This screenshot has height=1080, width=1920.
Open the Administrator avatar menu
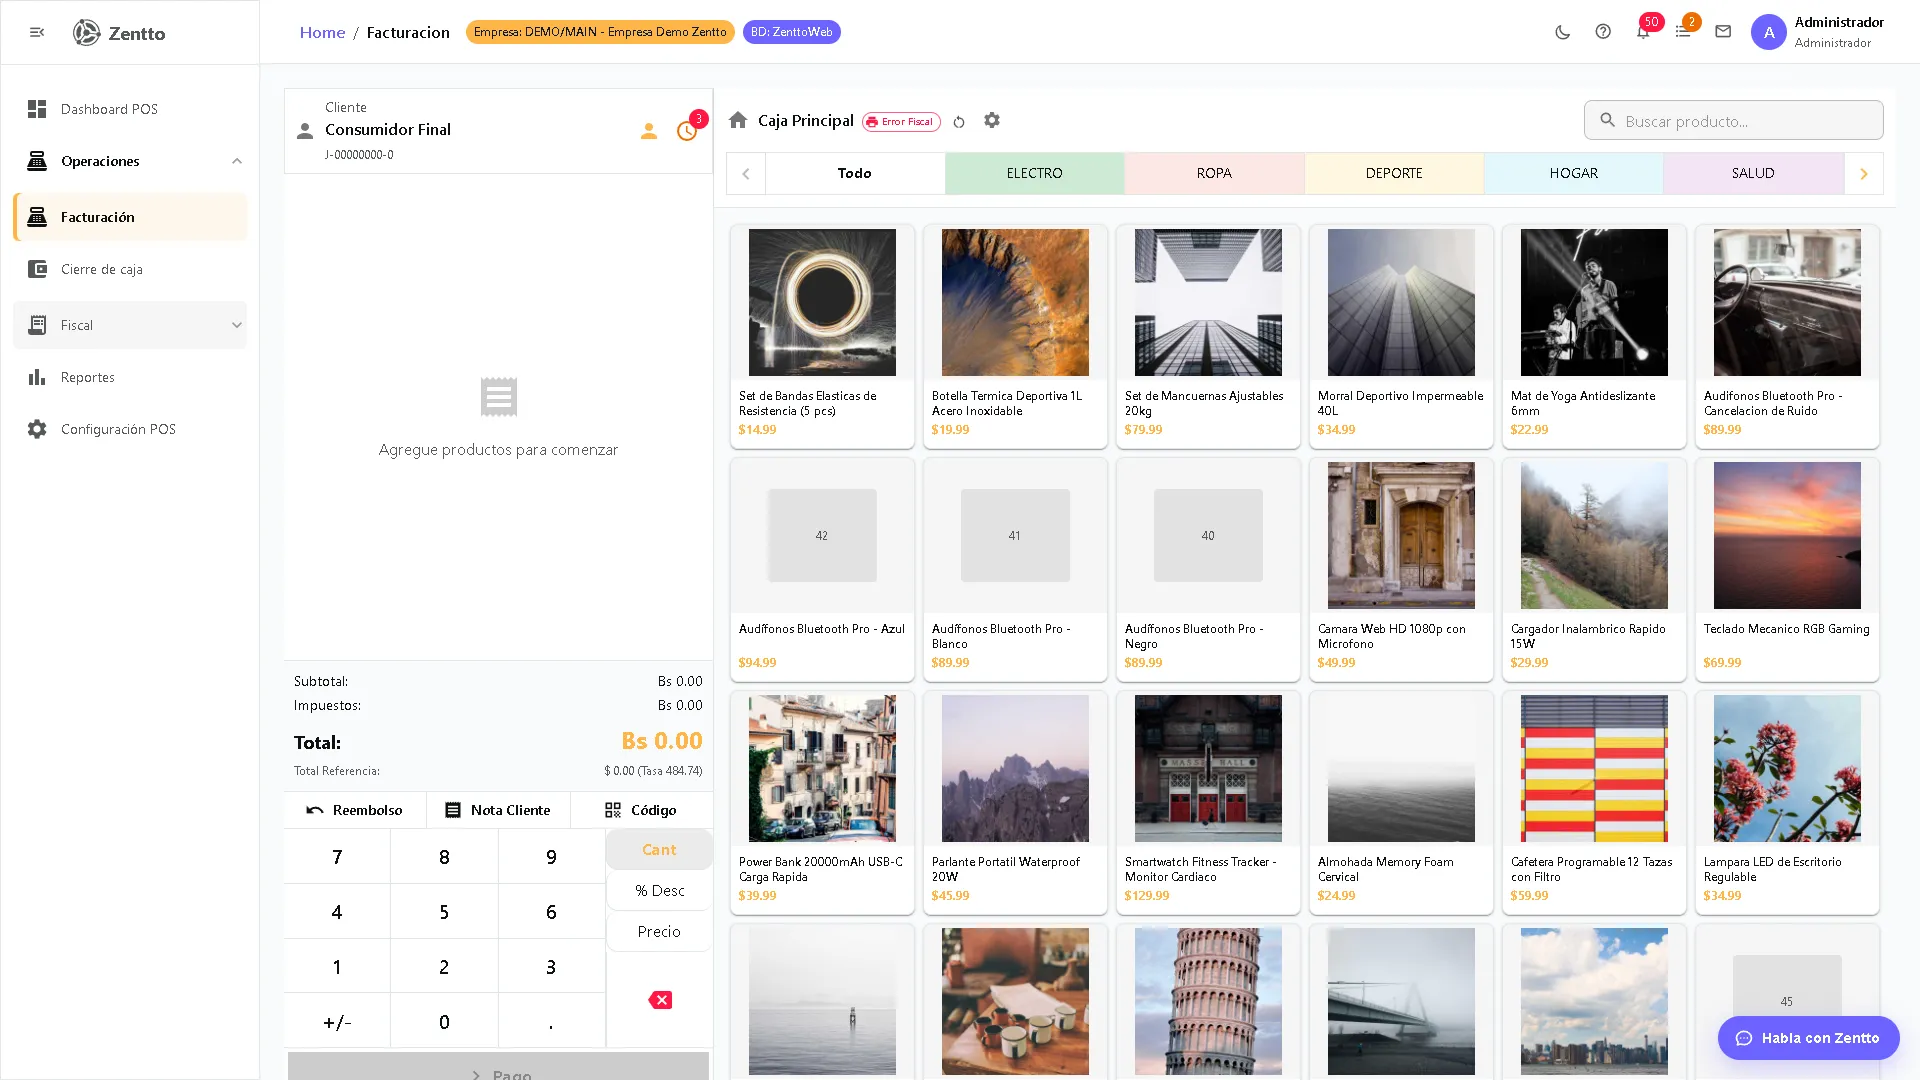[x=1769, y=32]
